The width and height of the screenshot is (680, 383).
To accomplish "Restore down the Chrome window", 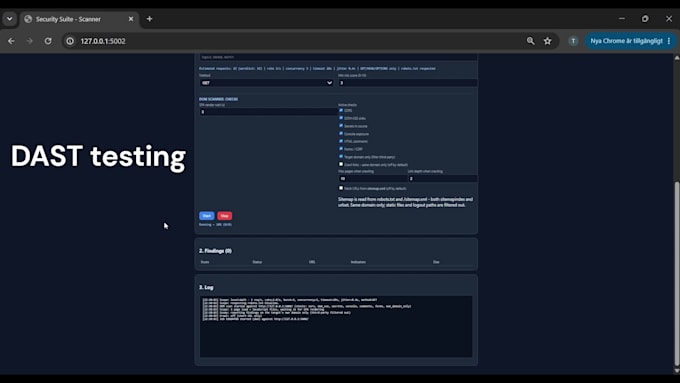I will point(645,19).
